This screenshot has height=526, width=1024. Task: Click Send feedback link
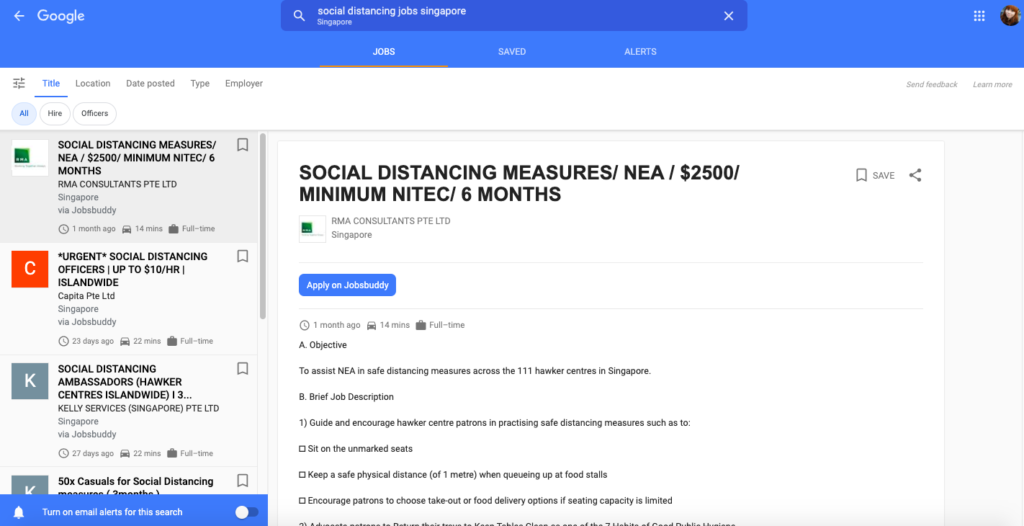931,84
